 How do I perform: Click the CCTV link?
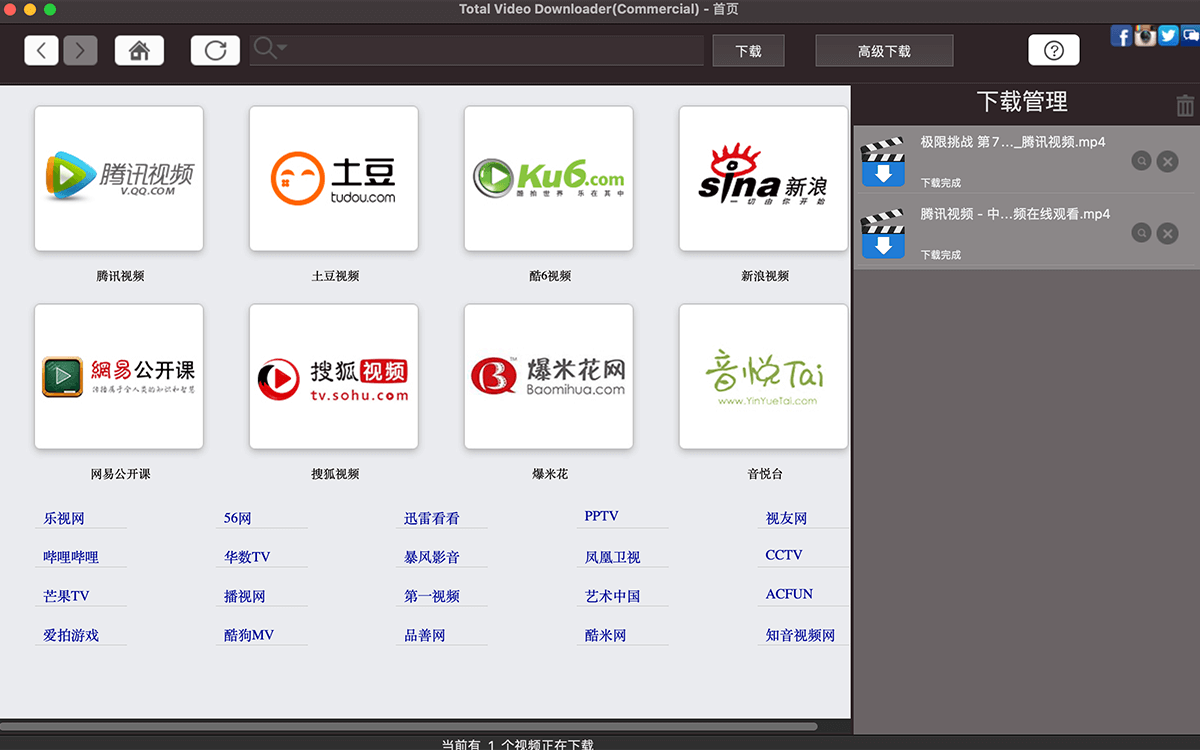point(784,555)
